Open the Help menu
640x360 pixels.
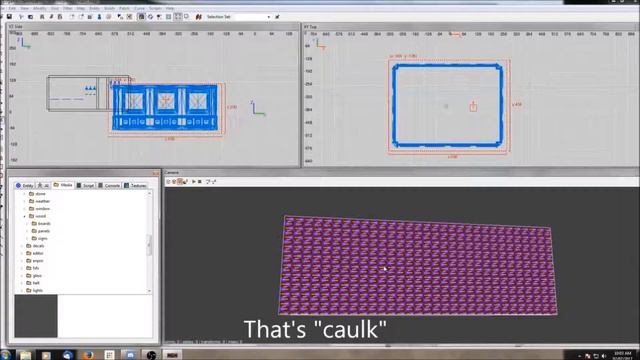point(170,8)
